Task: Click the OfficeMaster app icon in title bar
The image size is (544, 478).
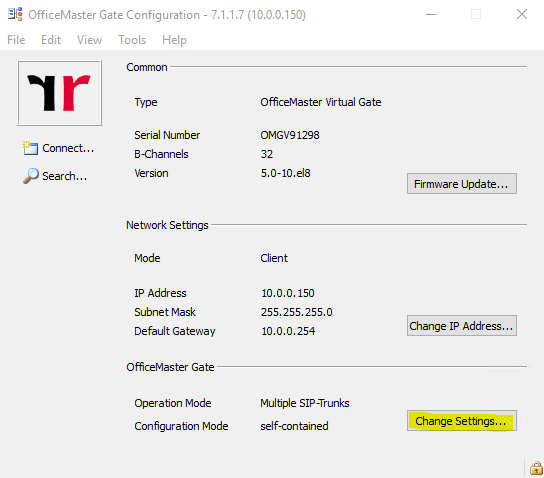Action: pyautogui.click(x=15, y=14)
